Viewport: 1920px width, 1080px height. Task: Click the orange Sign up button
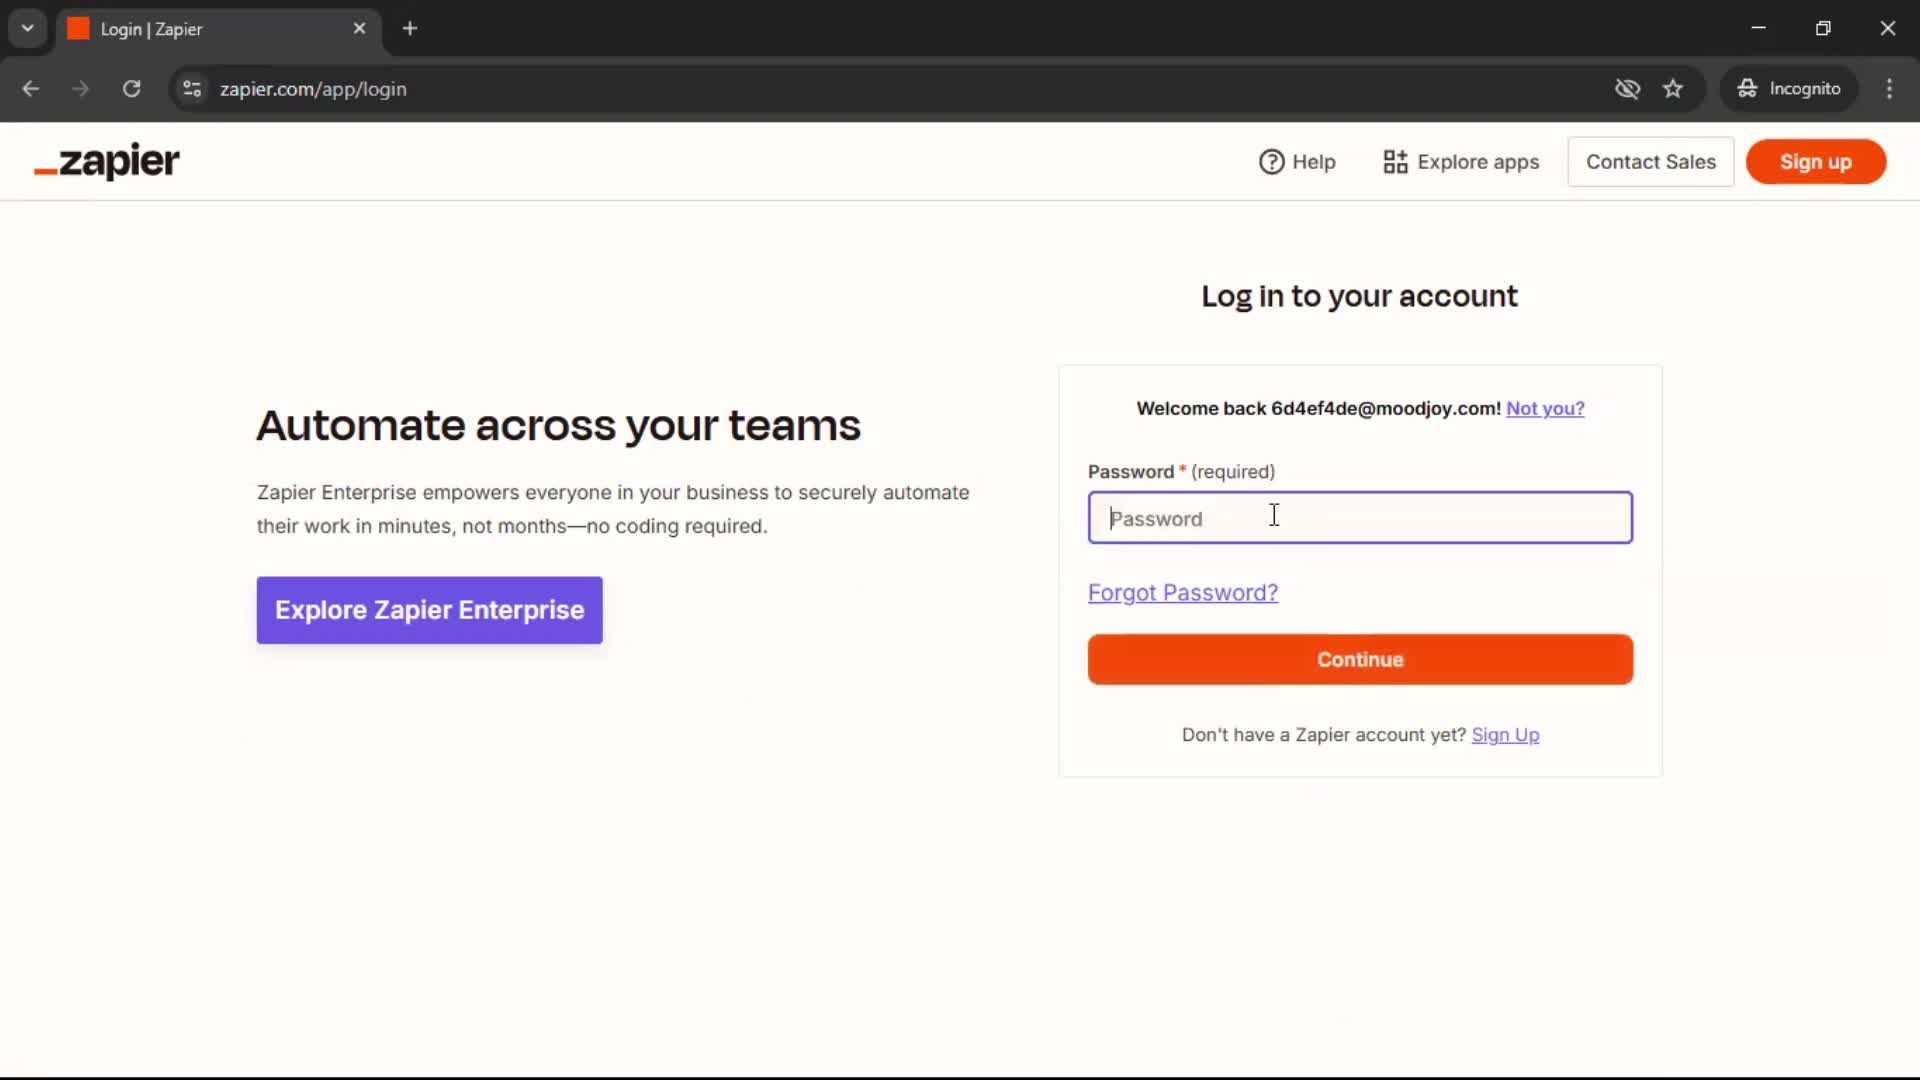click(x=1815, y=162)
